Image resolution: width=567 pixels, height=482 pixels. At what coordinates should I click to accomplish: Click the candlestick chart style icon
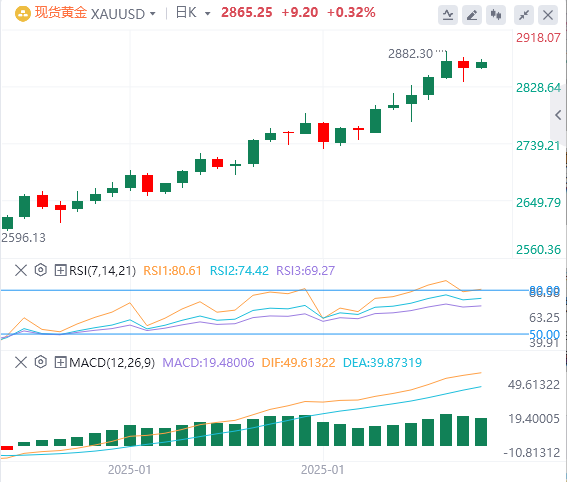pos(496,15)
